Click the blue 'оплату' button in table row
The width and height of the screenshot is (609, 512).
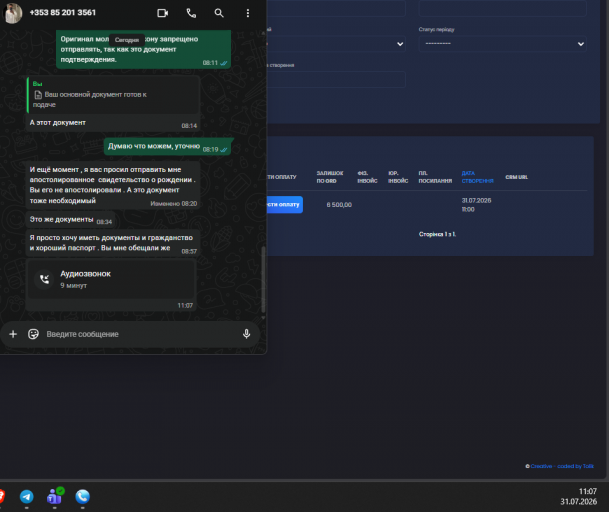pos(285,205)
